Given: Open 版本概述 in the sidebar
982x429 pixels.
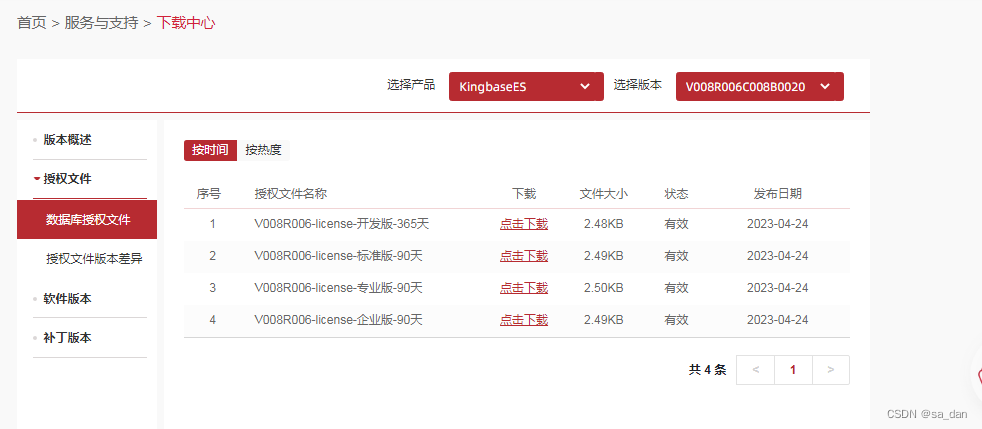Looking at the screenshot, I should (x=68, y=140).
